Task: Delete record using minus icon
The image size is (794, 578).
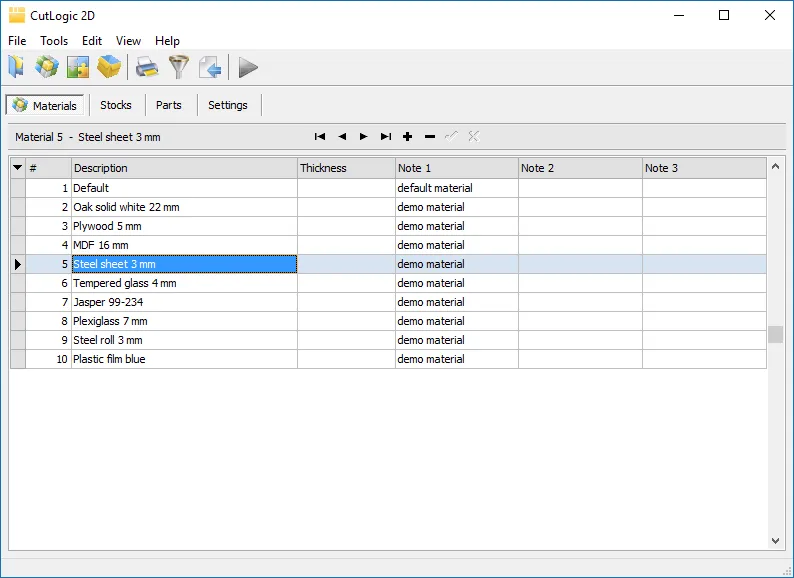Action: point(430,137)
